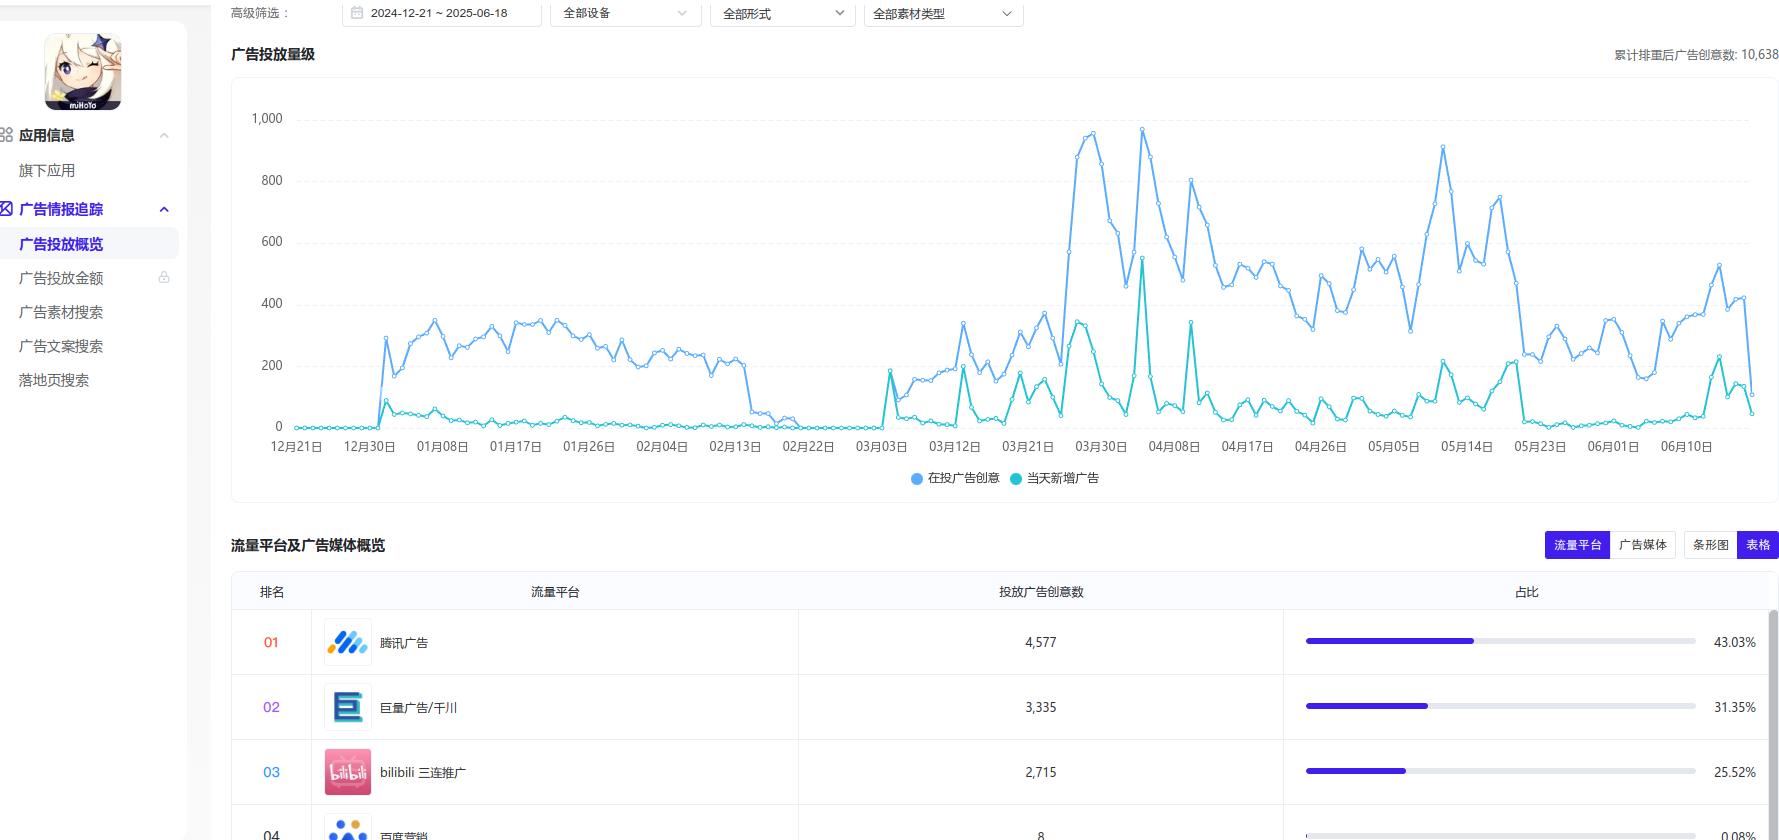1779x840 pixels.
Task: Click the Tencent Ads platform logo
Action: click(347, 642)
